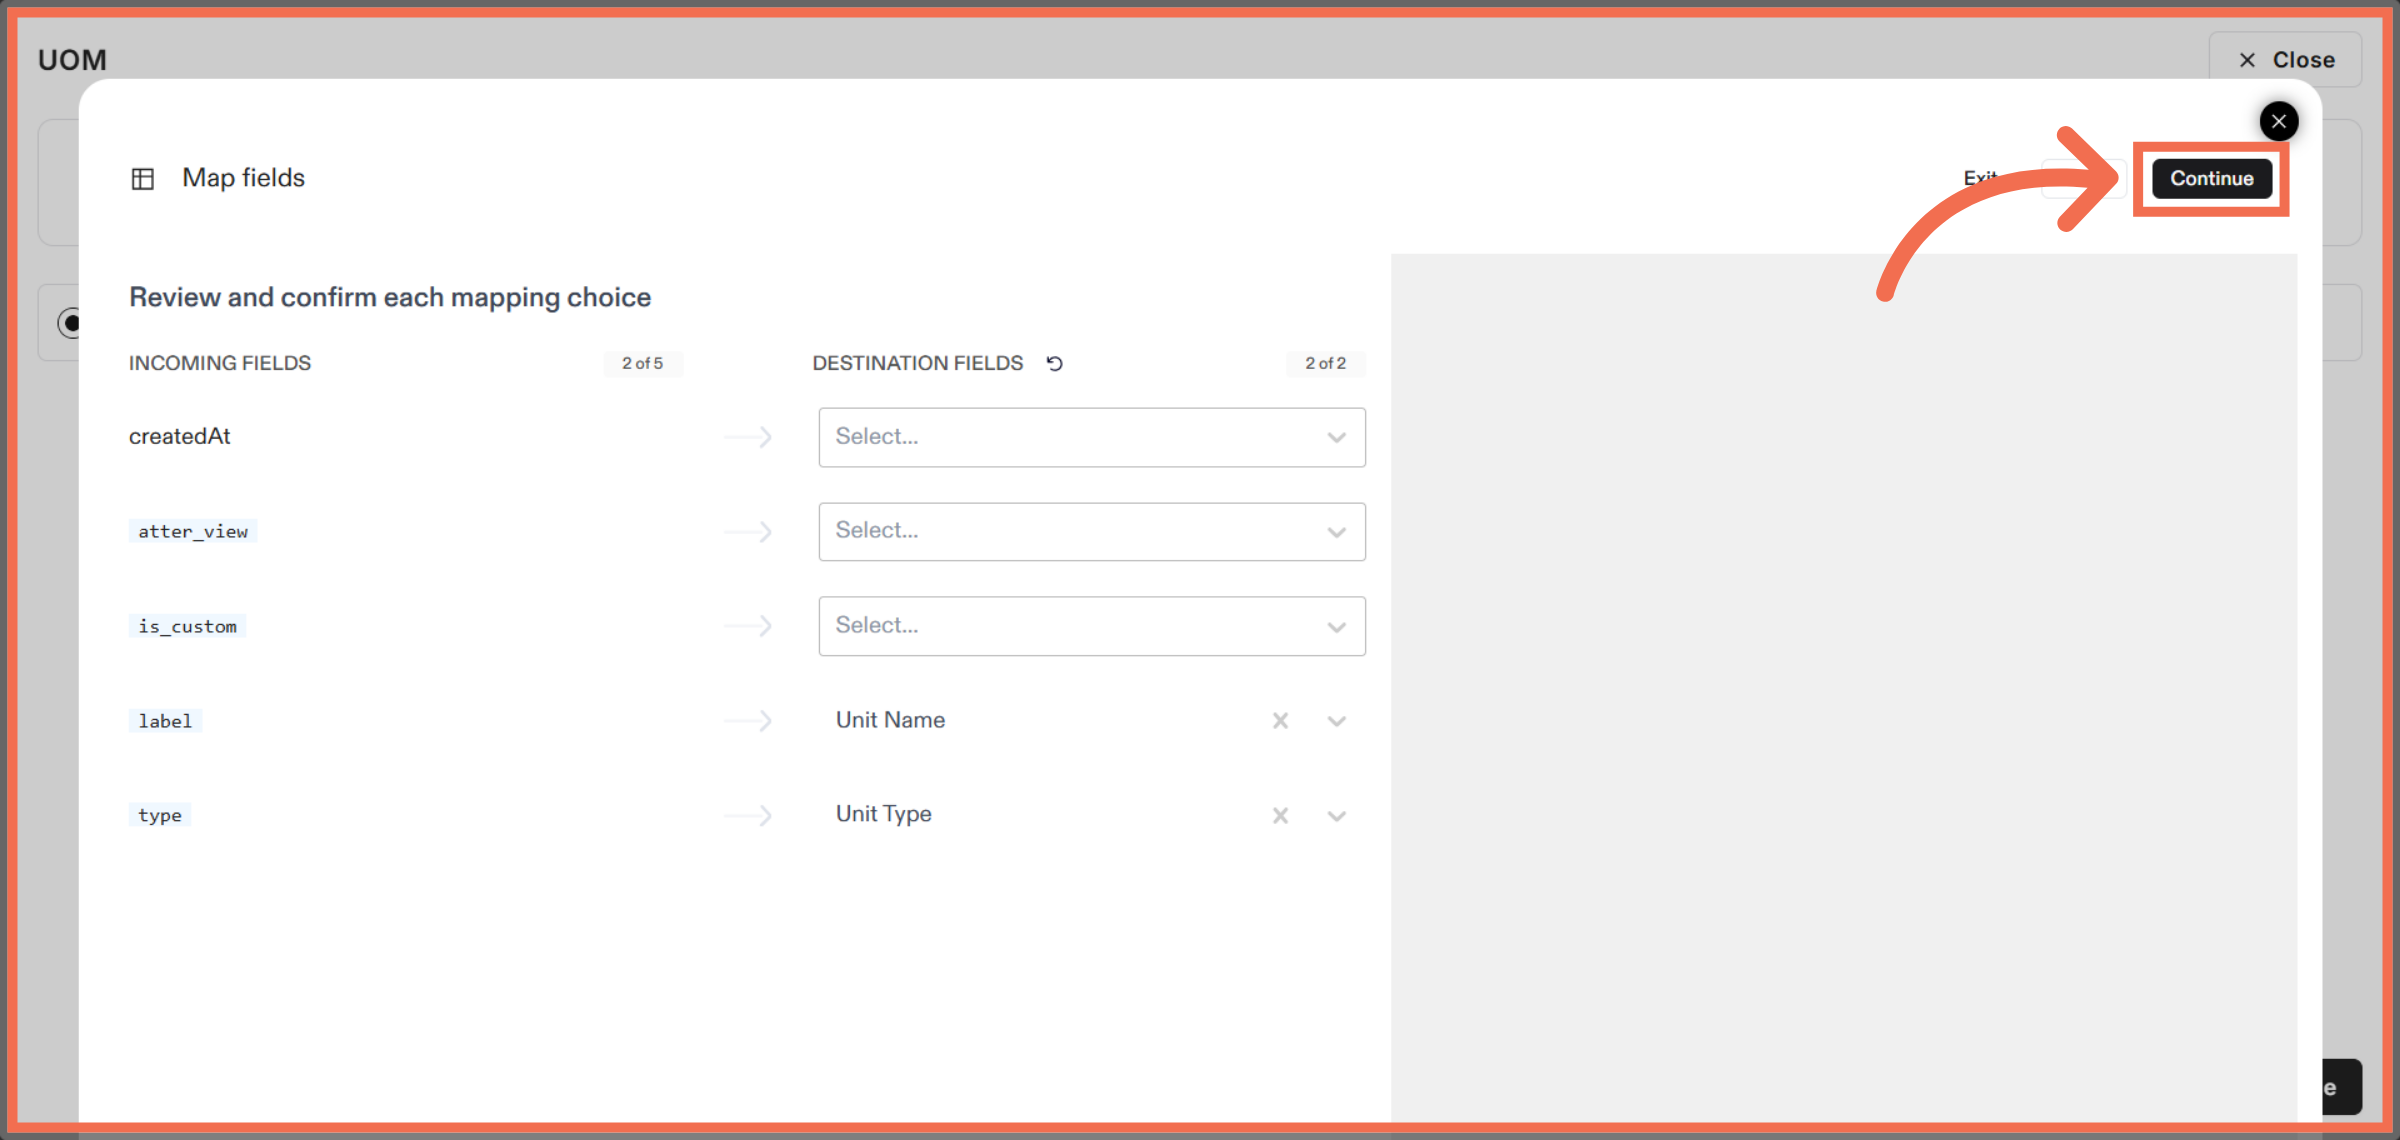Open the Select dropdown for is_custom

pos(1091,626)
